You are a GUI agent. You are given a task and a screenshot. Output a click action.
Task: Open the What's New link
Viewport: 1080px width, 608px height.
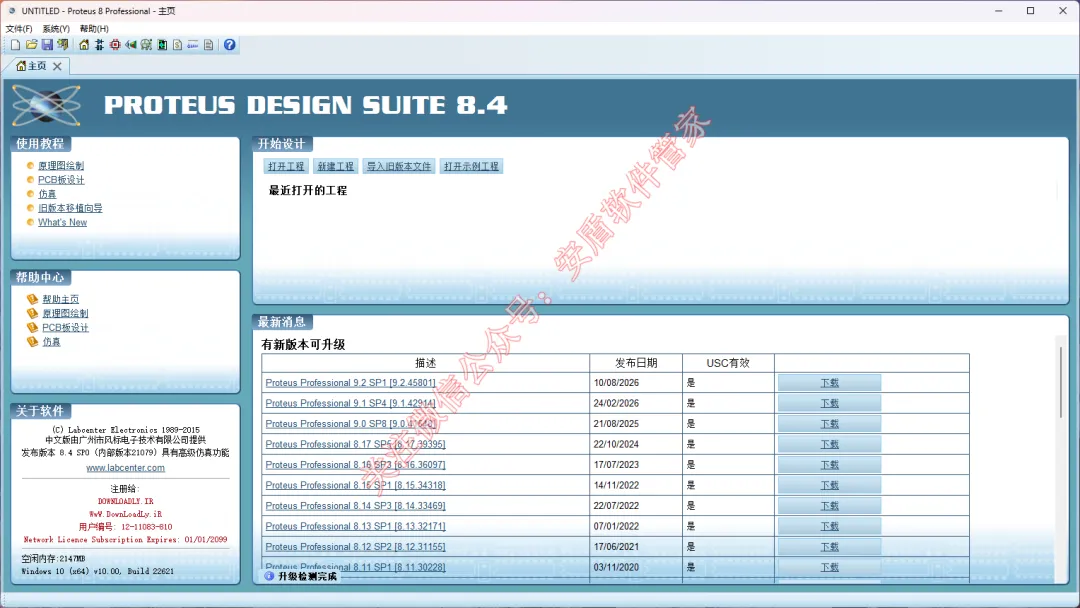pyautogui.click(x=63, y=222)
